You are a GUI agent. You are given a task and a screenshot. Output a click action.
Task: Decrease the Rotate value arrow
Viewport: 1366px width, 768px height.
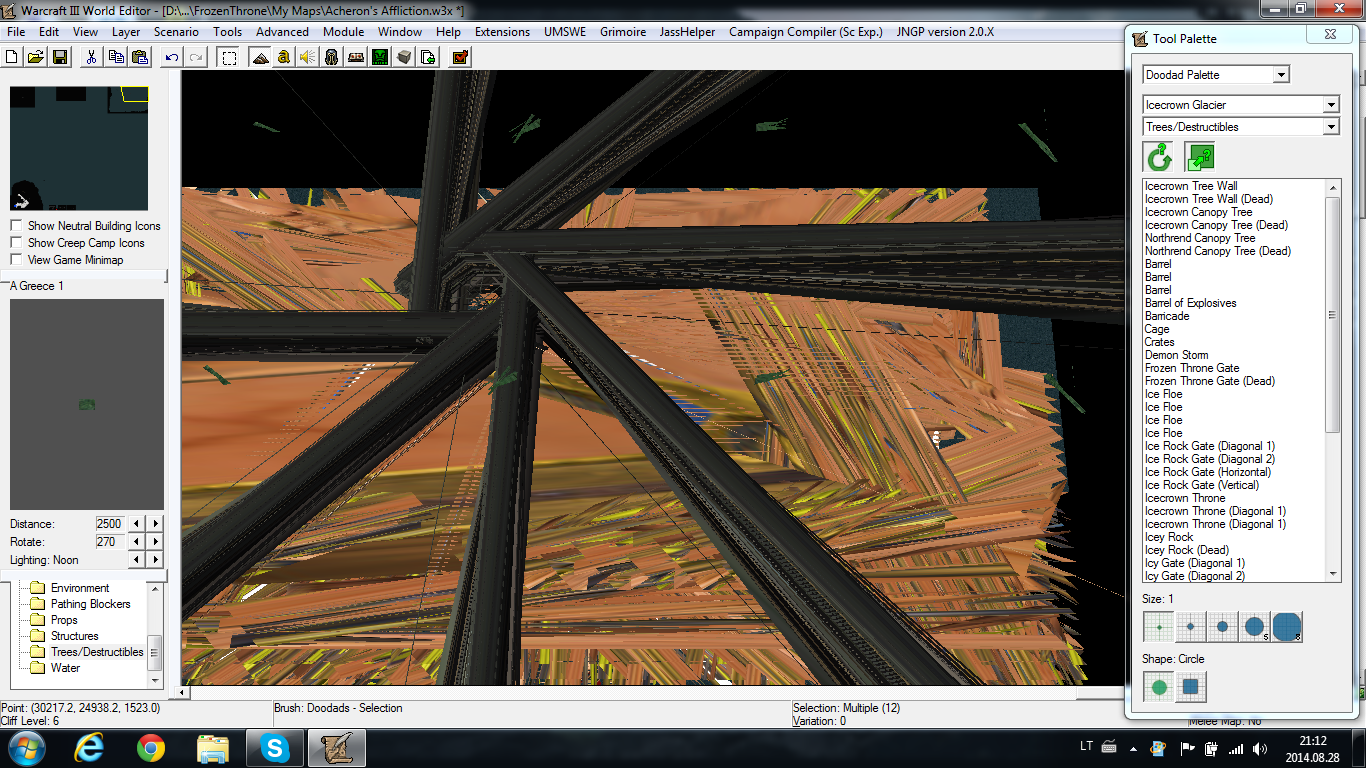coord(138,542)
